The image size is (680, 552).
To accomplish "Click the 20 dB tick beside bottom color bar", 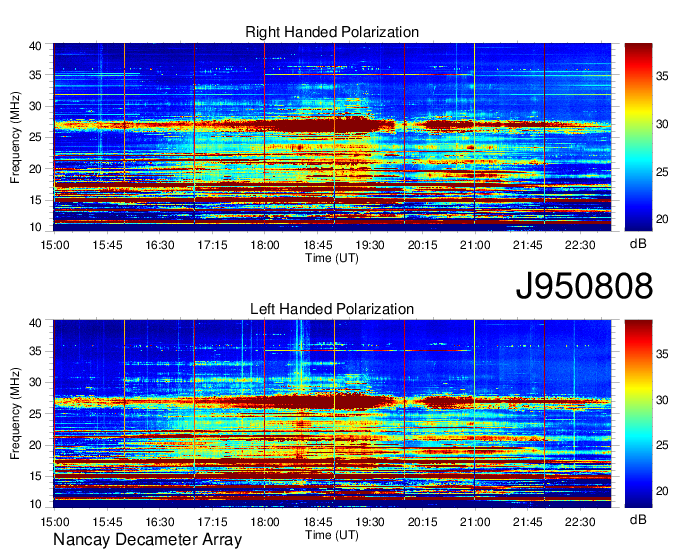I will 662,491.
